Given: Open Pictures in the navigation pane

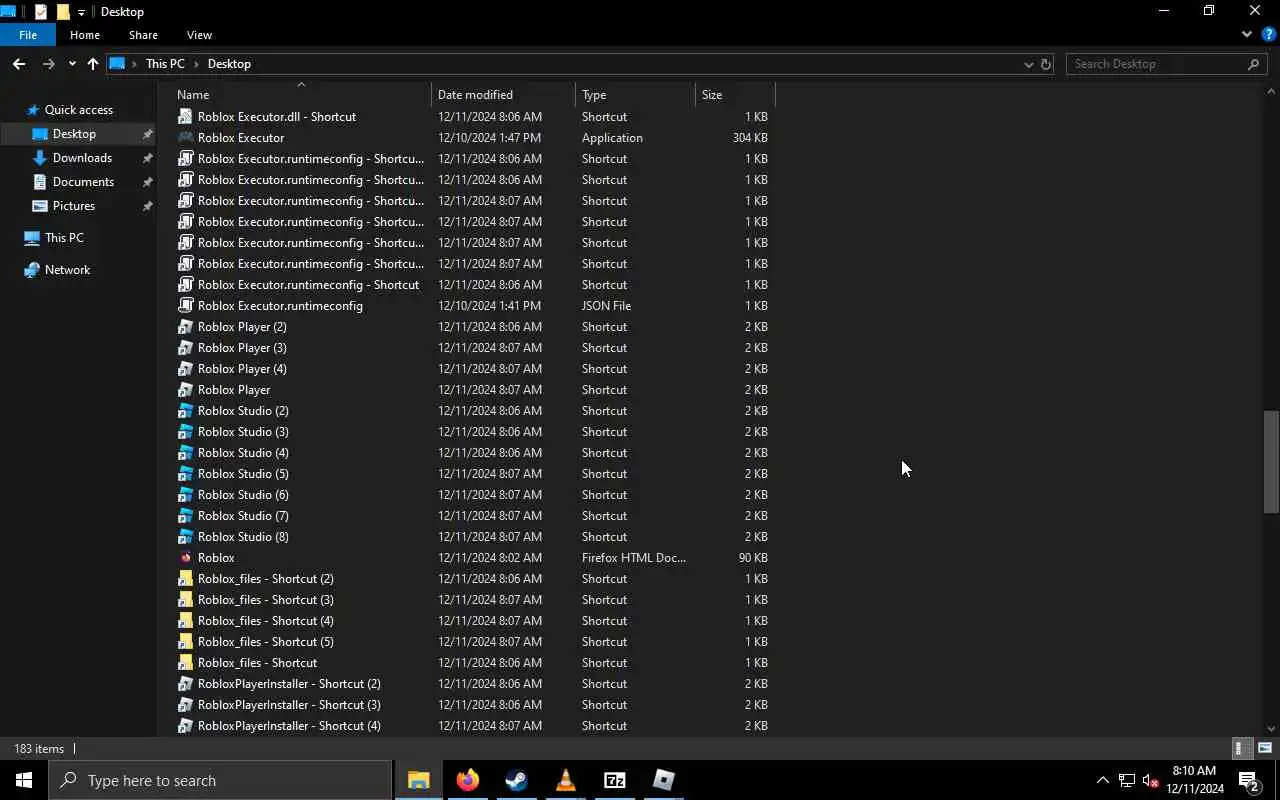Looking at the screenshot, I should (74, 206).
